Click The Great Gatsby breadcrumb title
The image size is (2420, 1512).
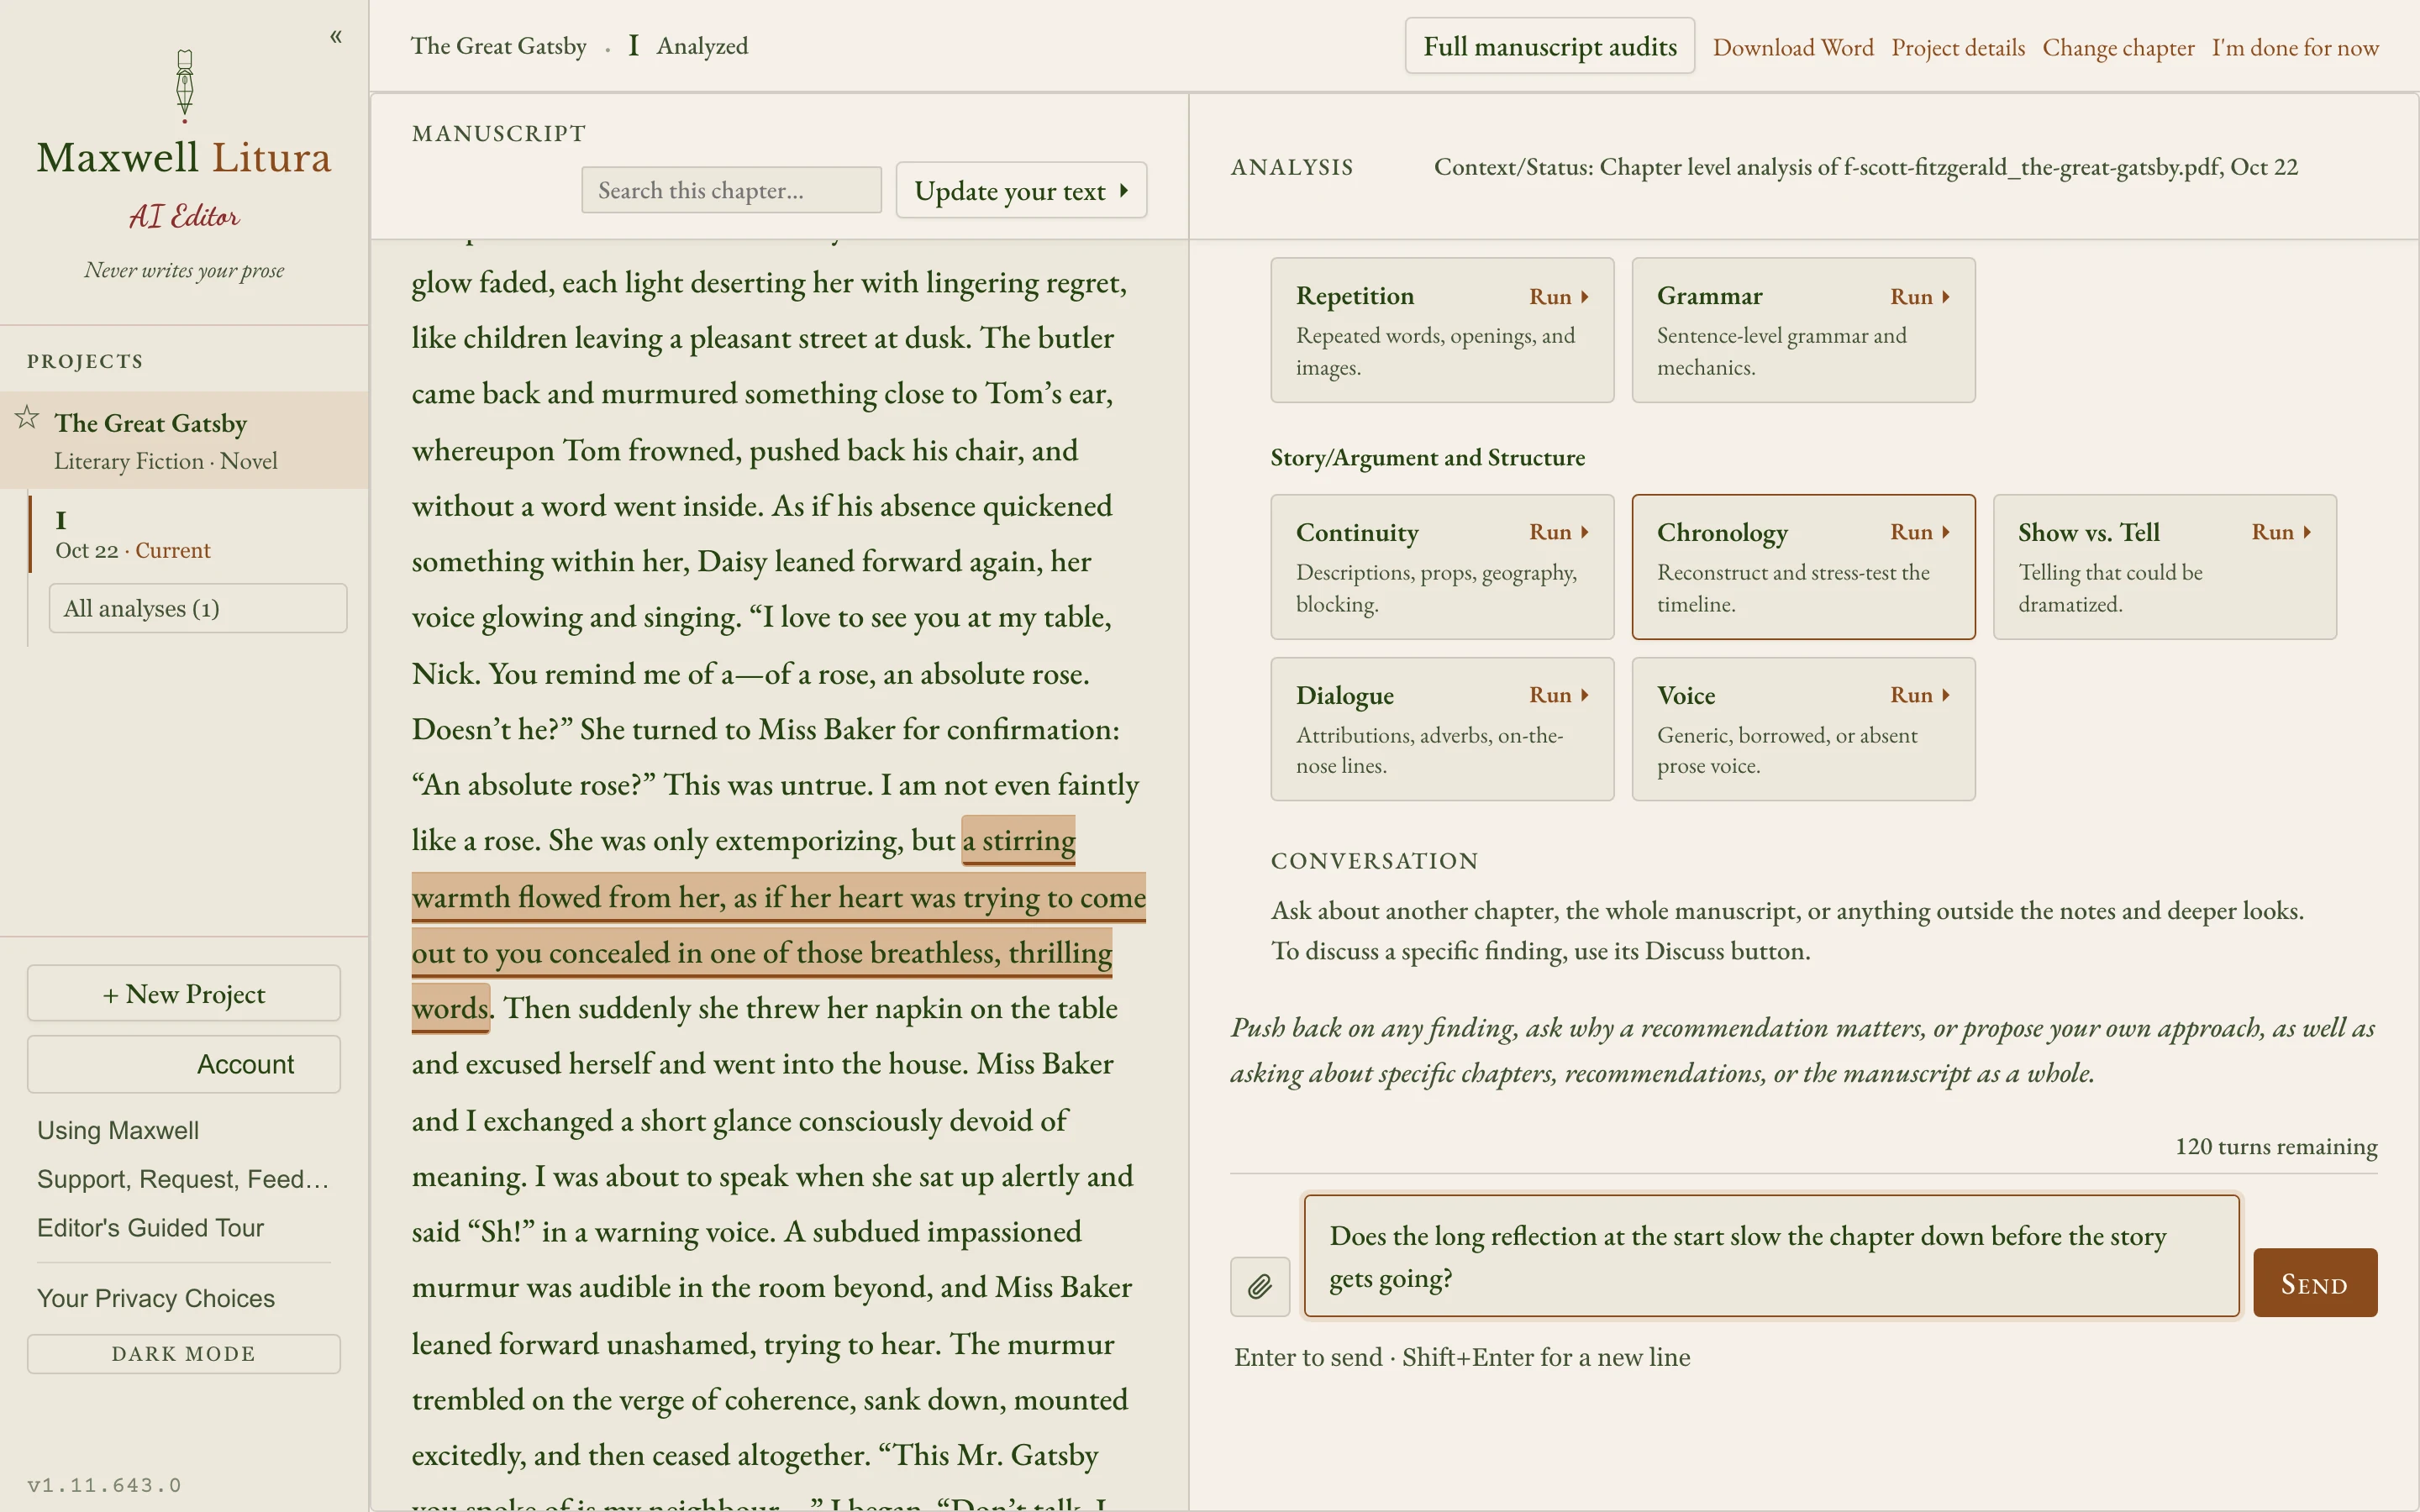tap(498, 46)
